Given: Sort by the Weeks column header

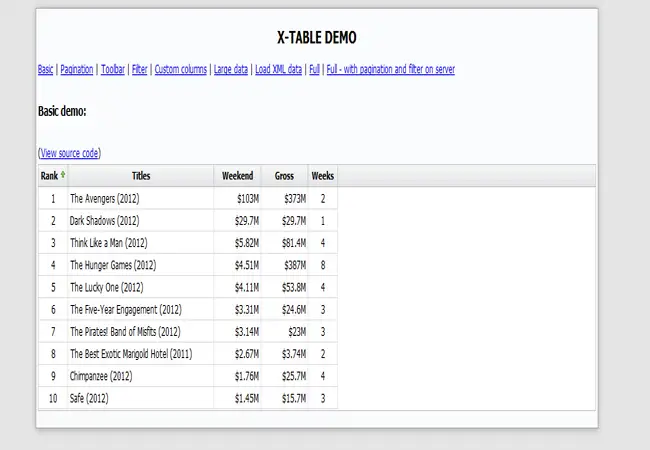Looking at the screenshot, I should coord(323,176).
